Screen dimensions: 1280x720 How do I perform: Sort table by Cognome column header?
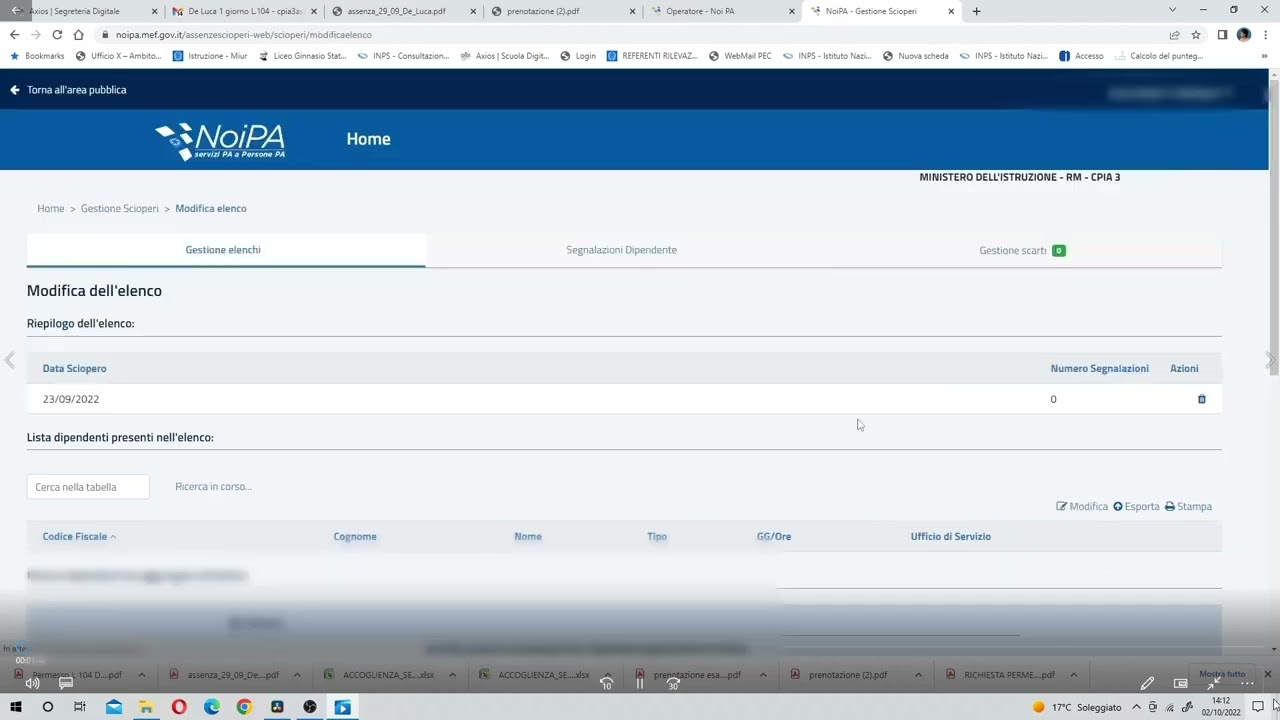click(x=355, y=537)
